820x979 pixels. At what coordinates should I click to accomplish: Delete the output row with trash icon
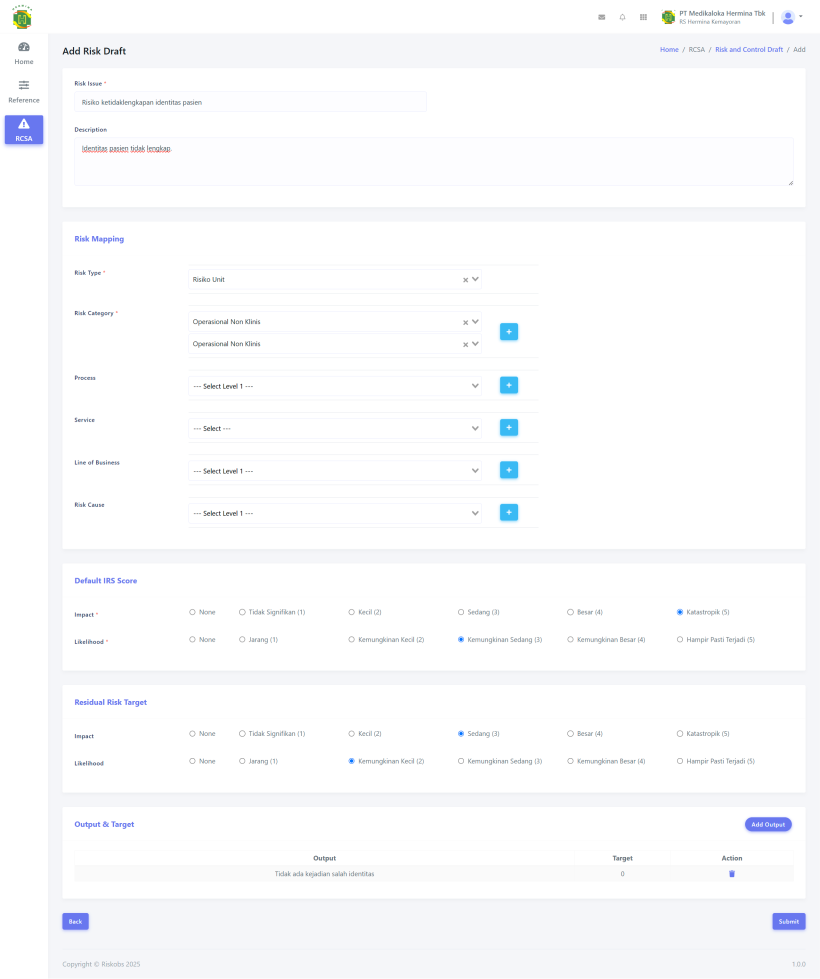pyautogui.click(x=732, y=874)
